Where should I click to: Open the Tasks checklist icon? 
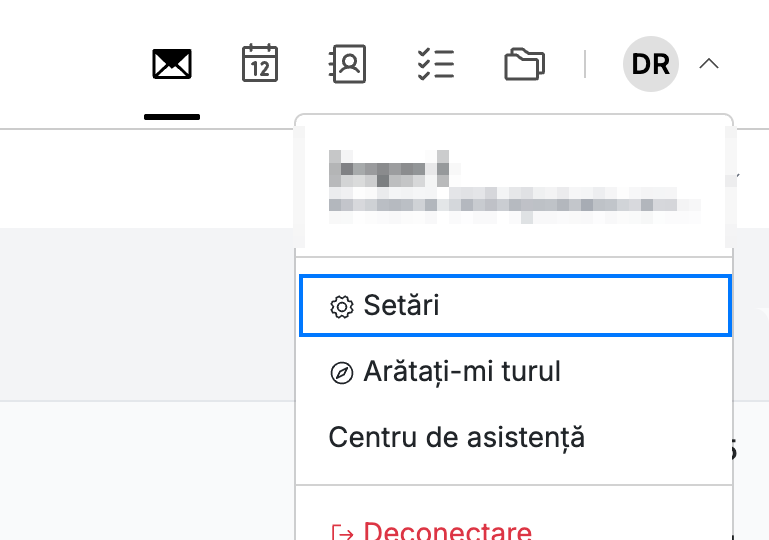(436, 64)
